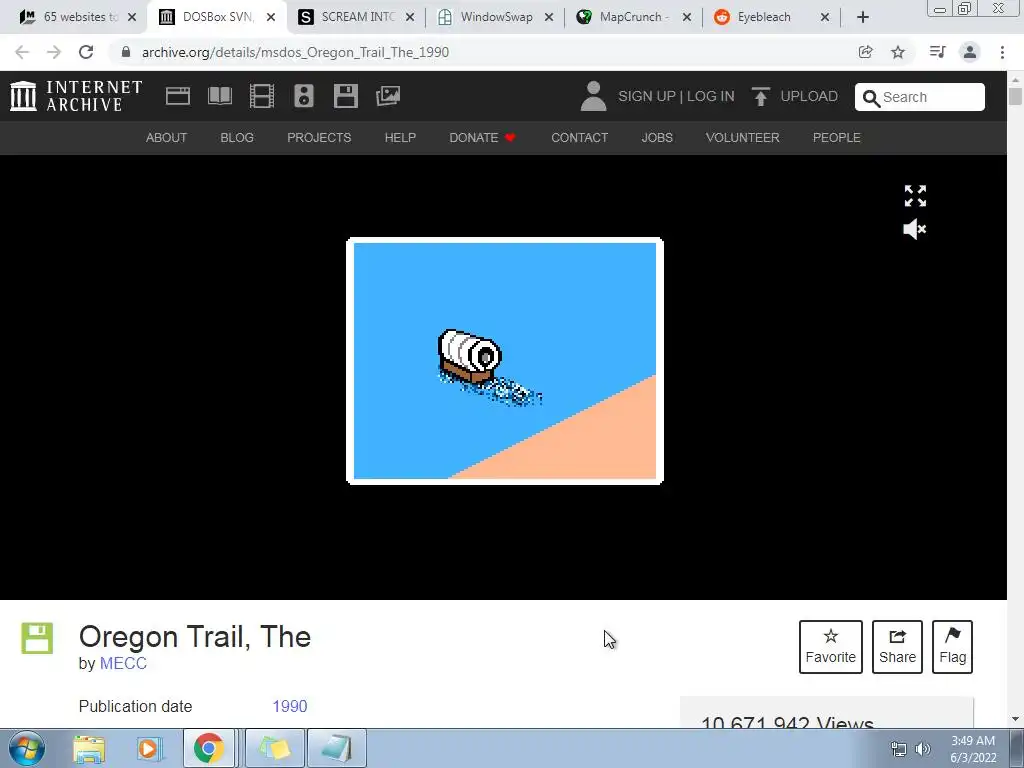Screen dimensions: 1024x768
Task: Open the DONATE link
Action: point(482,138)
